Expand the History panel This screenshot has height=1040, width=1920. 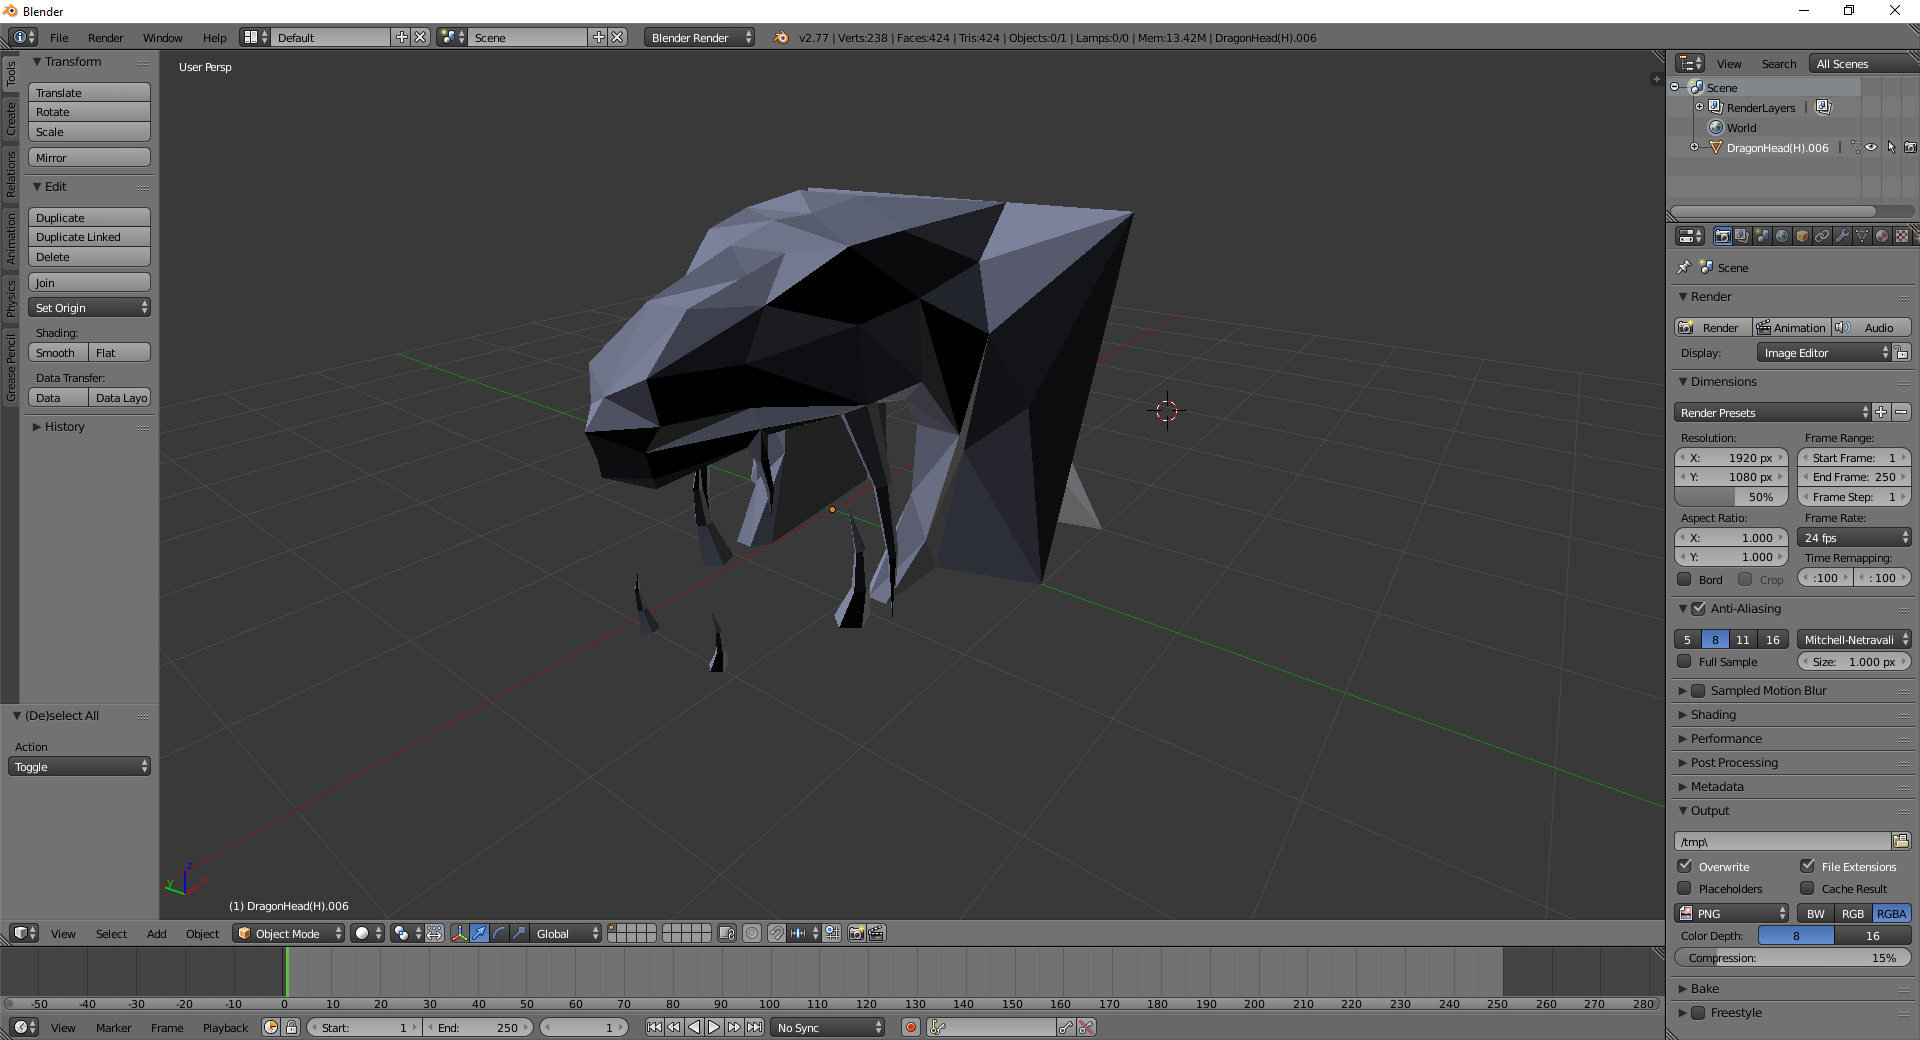pos(64,427)
